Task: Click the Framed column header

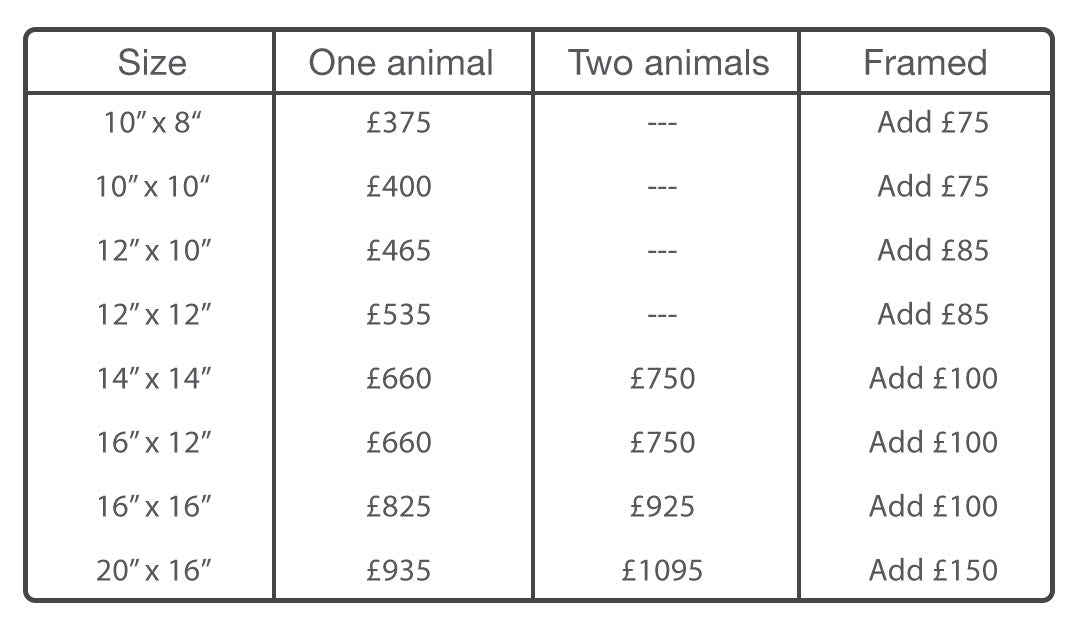Action: click(x=925, y=63)
